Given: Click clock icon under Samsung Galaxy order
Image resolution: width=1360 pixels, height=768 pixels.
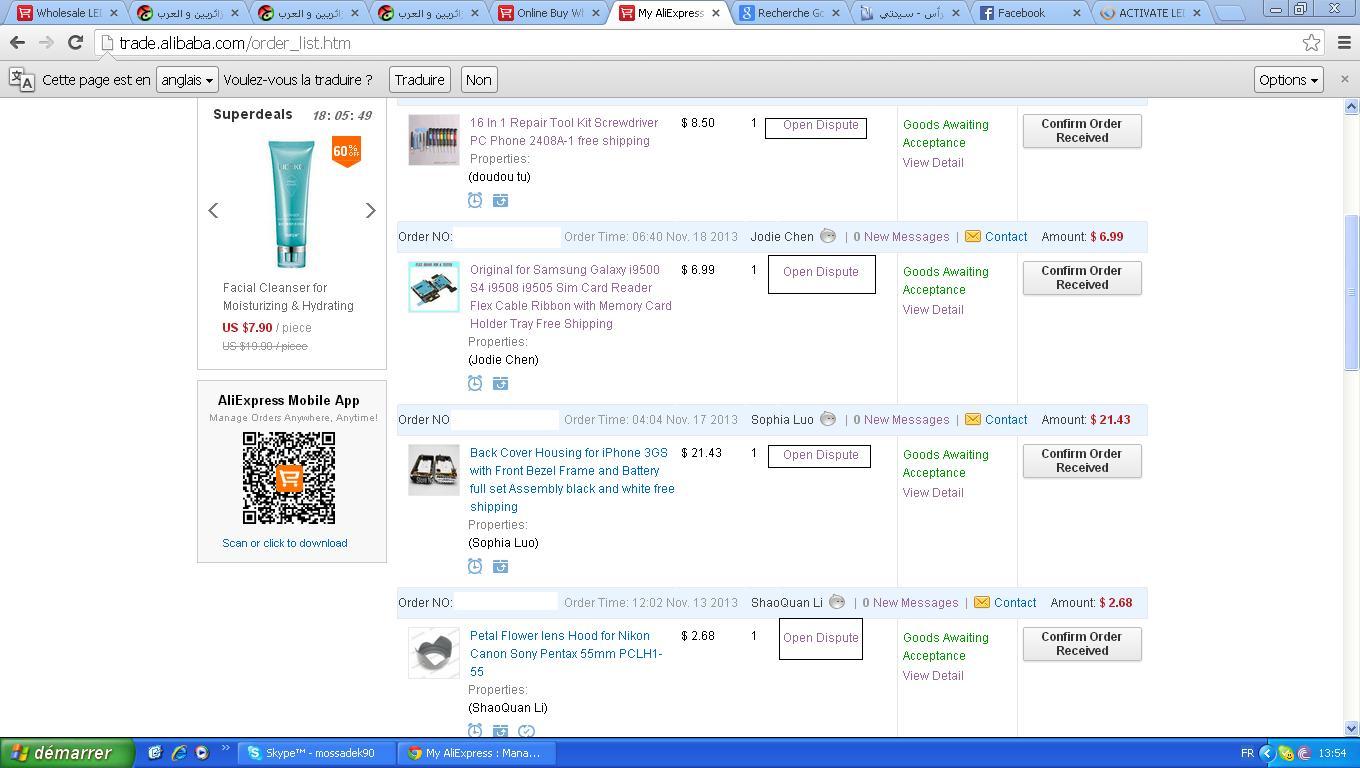Looking at the screenshot, I should (475, 383).
